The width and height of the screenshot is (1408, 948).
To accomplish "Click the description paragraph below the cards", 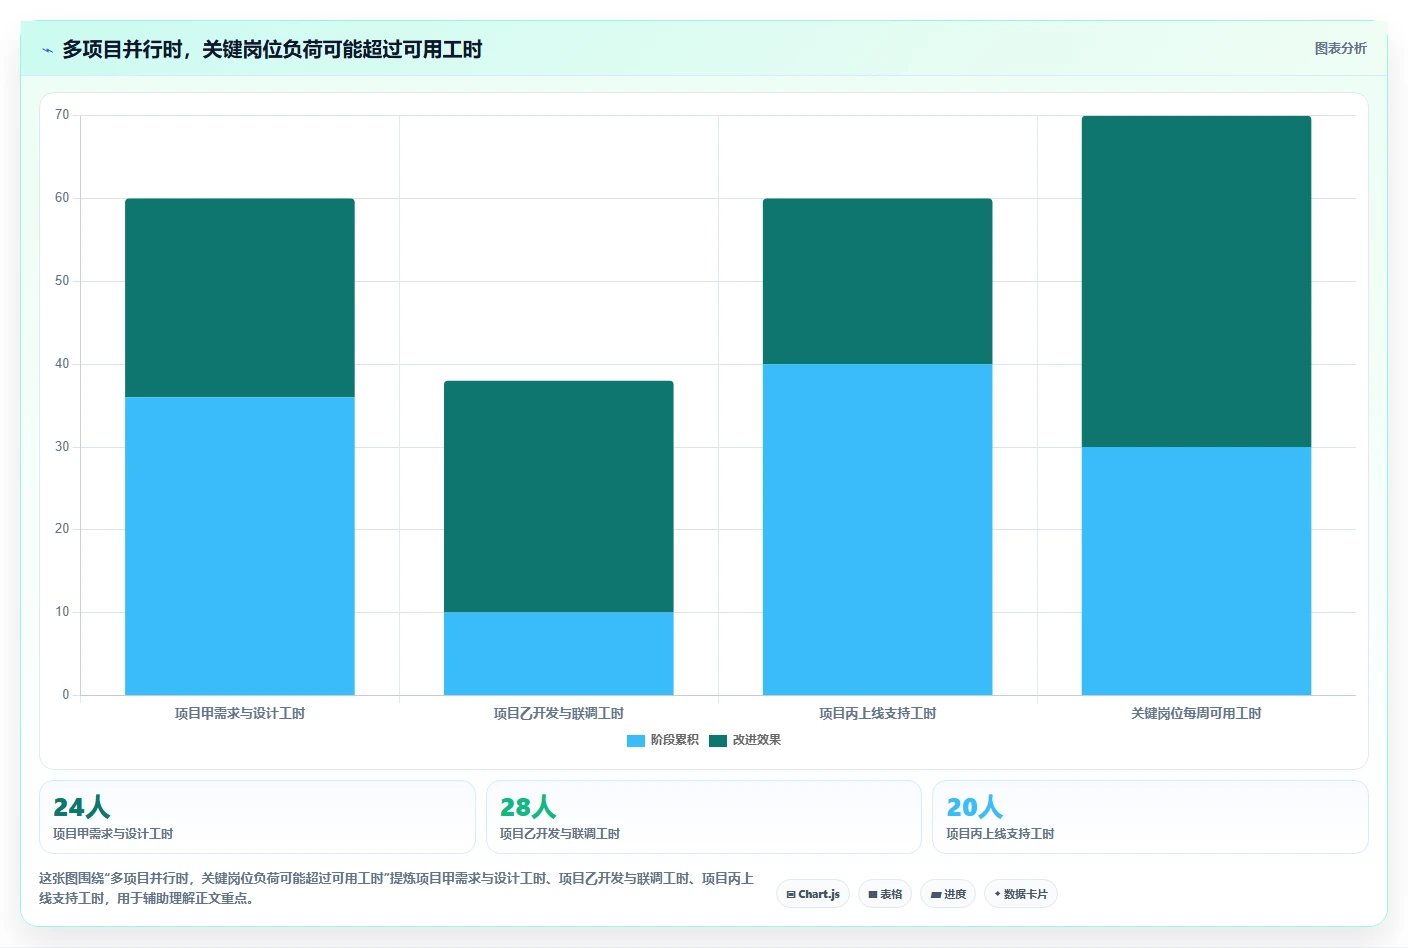I will (x=397, y=888).
